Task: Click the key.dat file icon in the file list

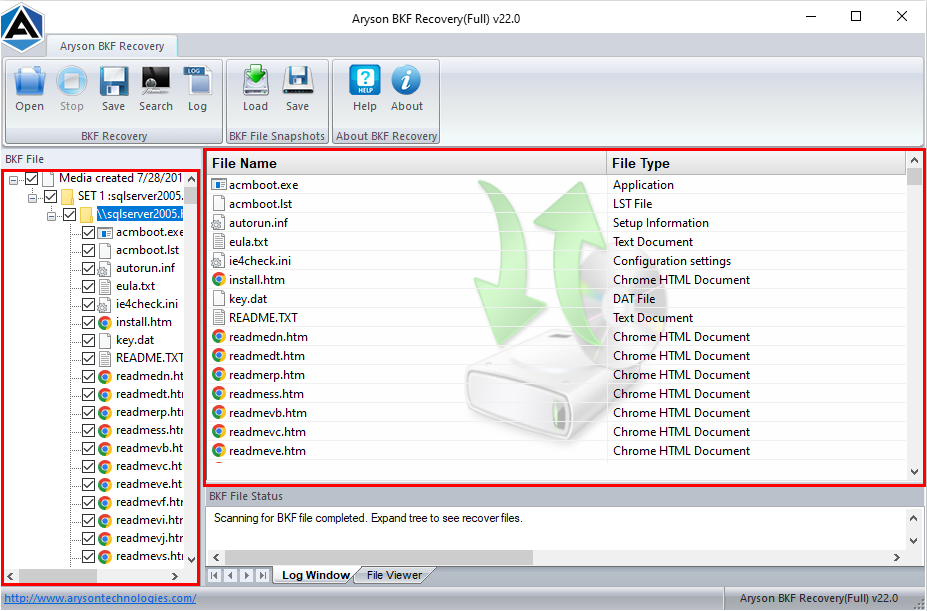Action: [x=219, y=299]
